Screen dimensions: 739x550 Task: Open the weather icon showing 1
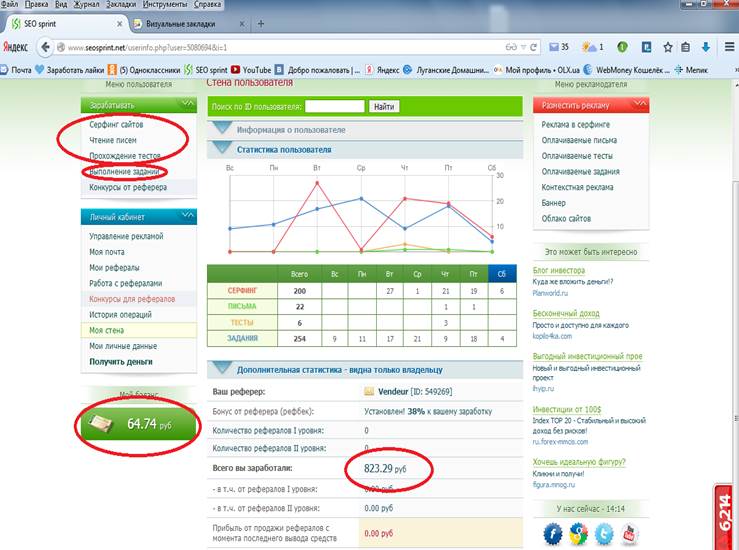coord(592,47)
